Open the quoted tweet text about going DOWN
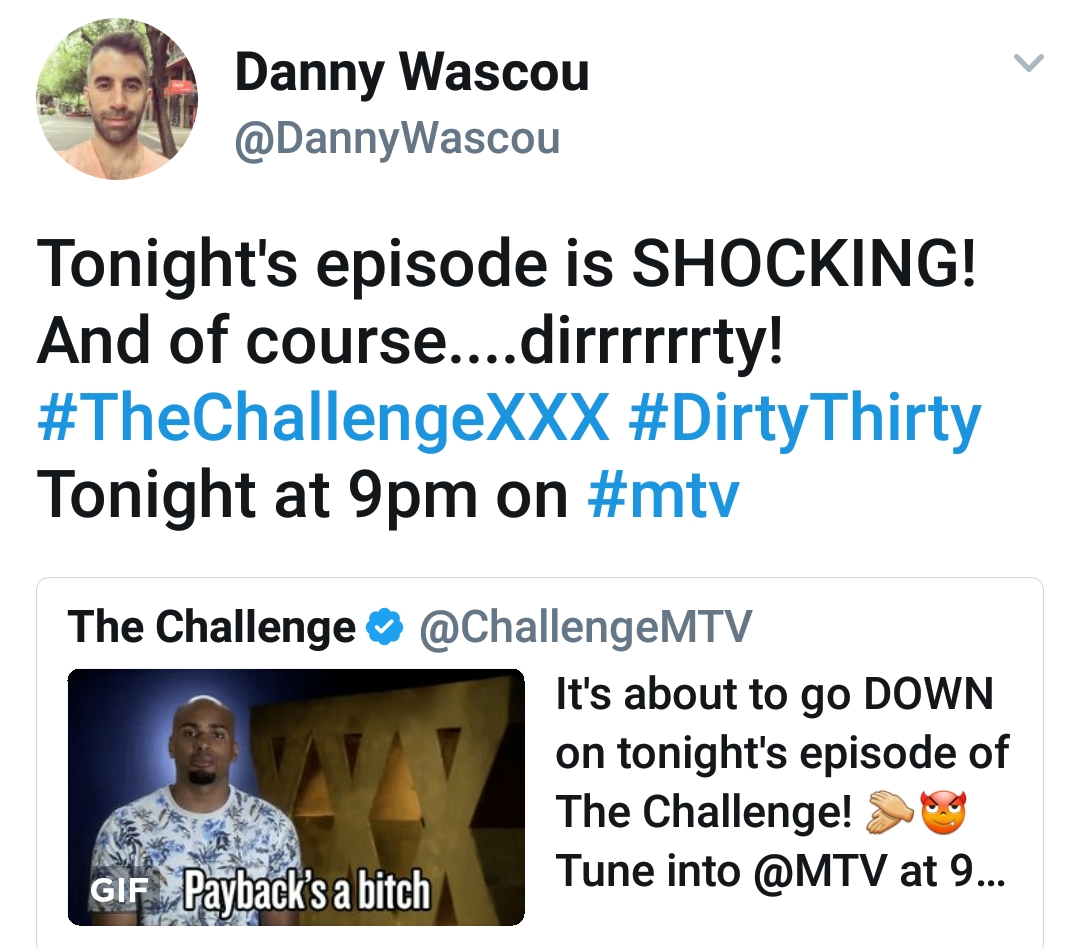Image resolution: width=1072 pixels, height=948 pixels. (782, 782)
